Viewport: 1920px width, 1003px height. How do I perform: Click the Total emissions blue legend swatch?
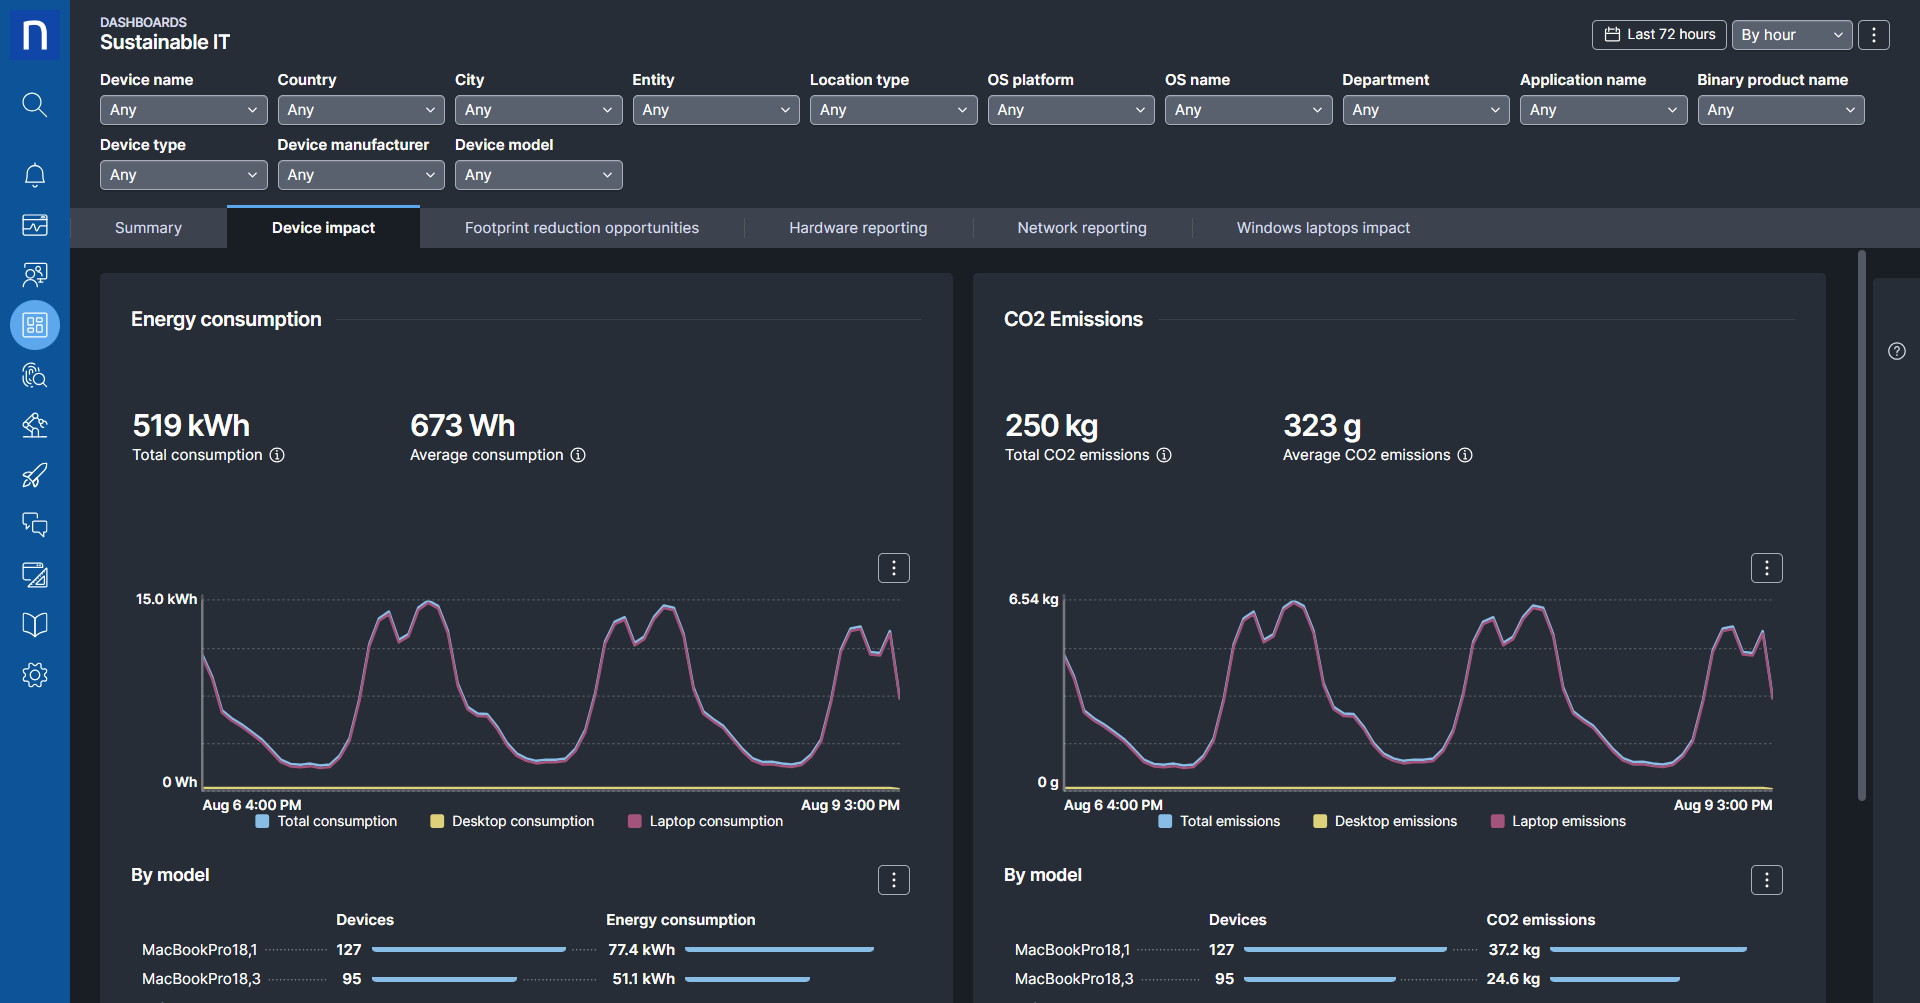click(x=1165, y=821)
